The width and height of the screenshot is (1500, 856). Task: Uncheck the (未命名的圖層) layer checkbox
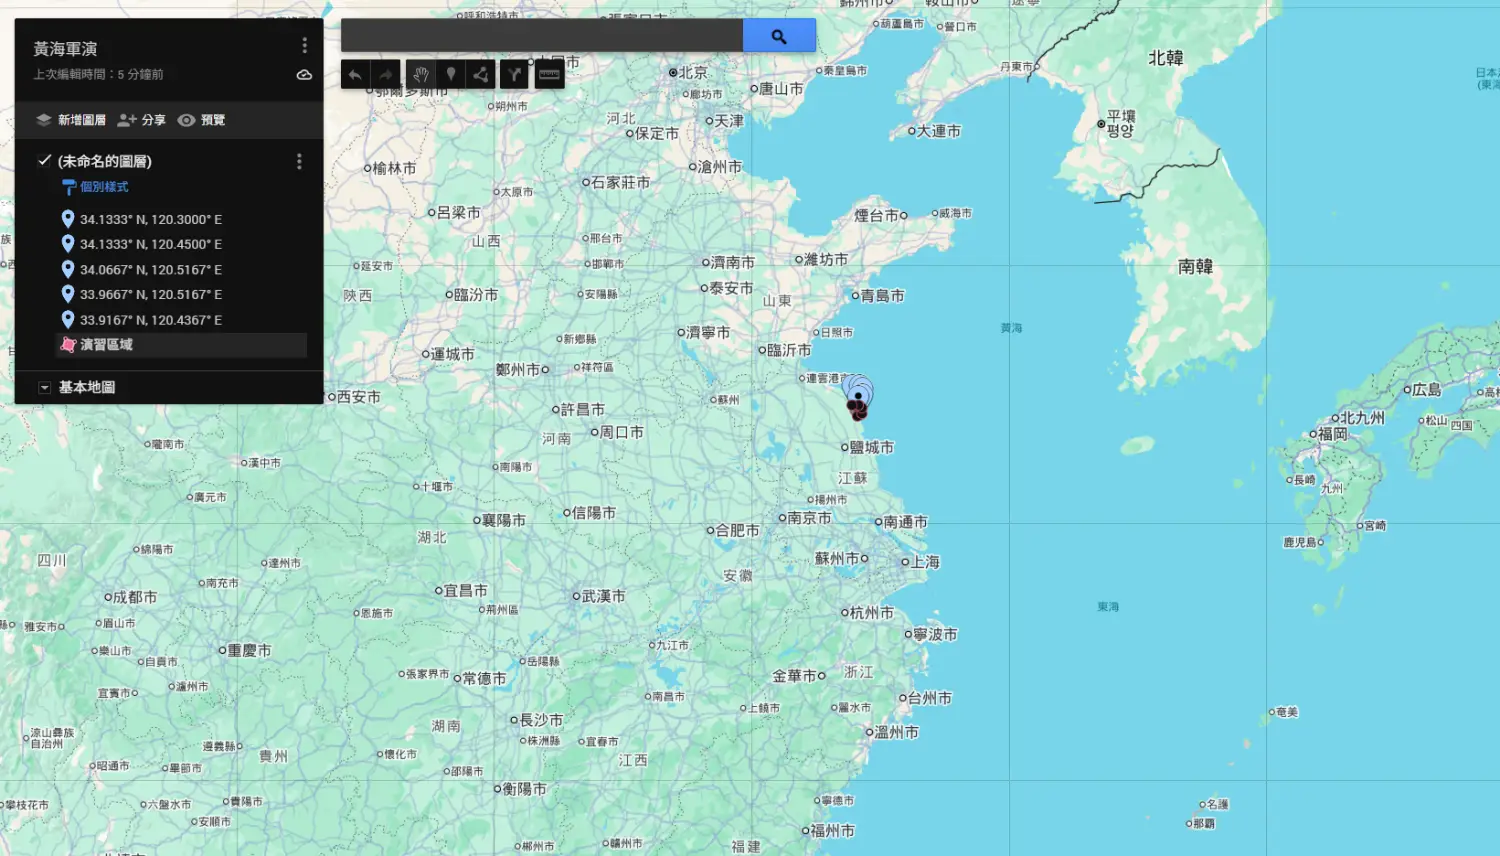pos(44,161)
